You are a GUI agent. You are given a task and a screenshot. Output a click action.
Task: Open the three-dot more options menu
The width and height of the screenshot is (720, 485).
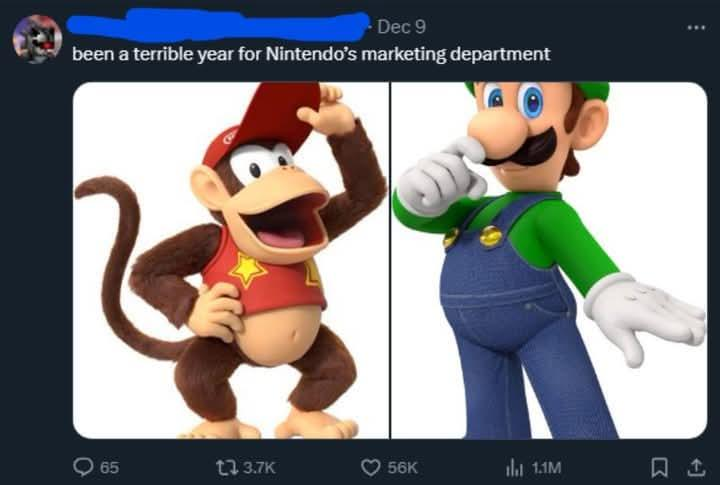696,28
